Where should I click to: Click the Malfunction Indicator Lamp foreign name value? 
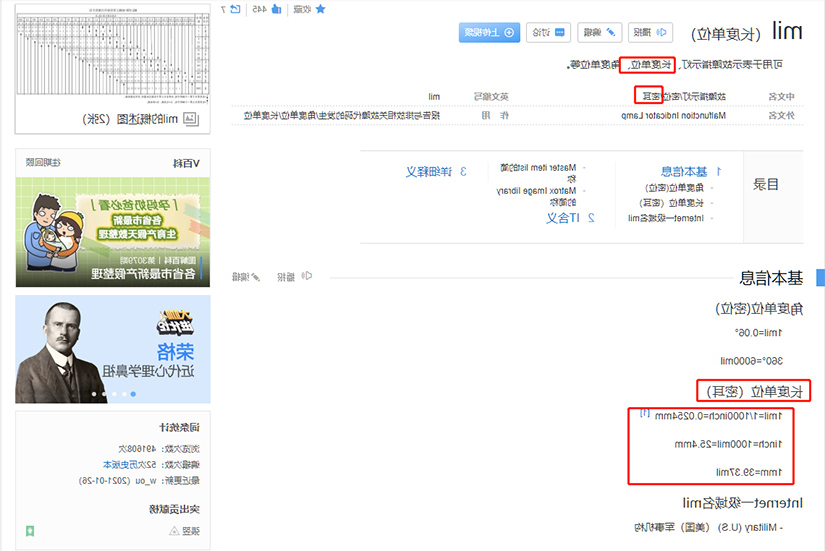click(x=673, y=115)
